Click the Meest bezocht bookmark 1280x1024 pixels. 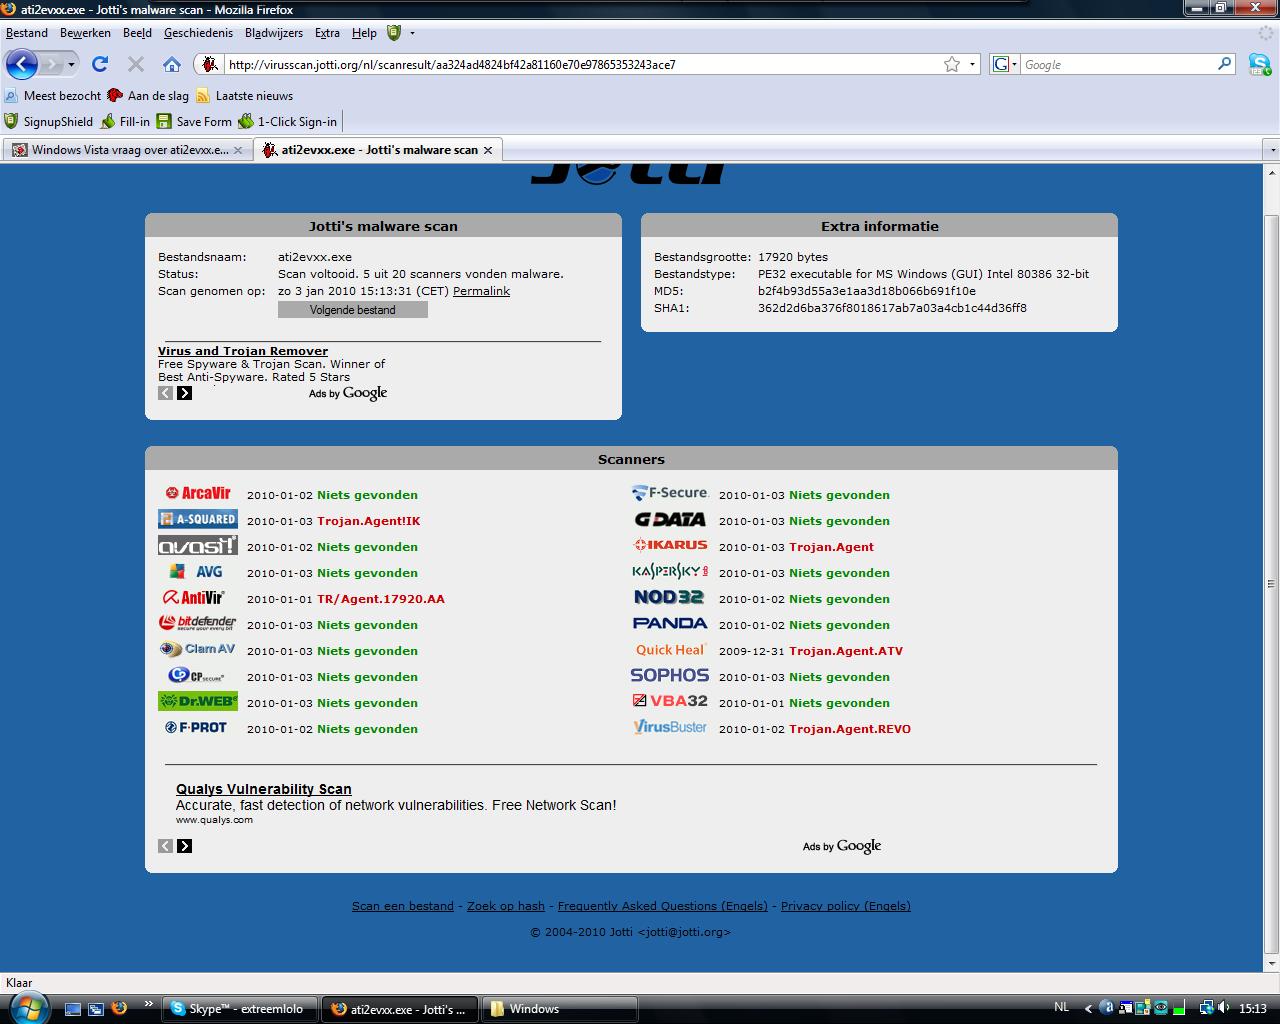click(53, 96)
